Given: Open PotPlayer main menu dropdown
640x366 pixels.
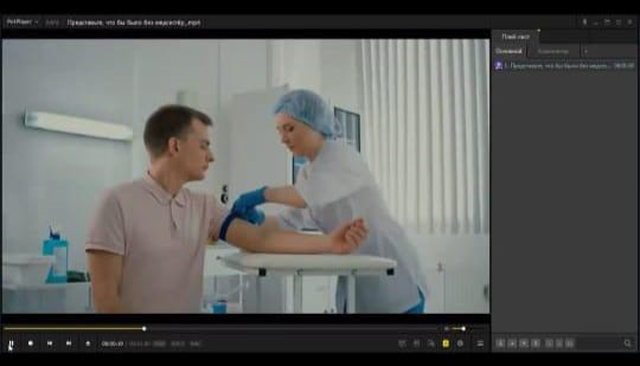Looking at the screenshot, I should click(x=22, y=22).
